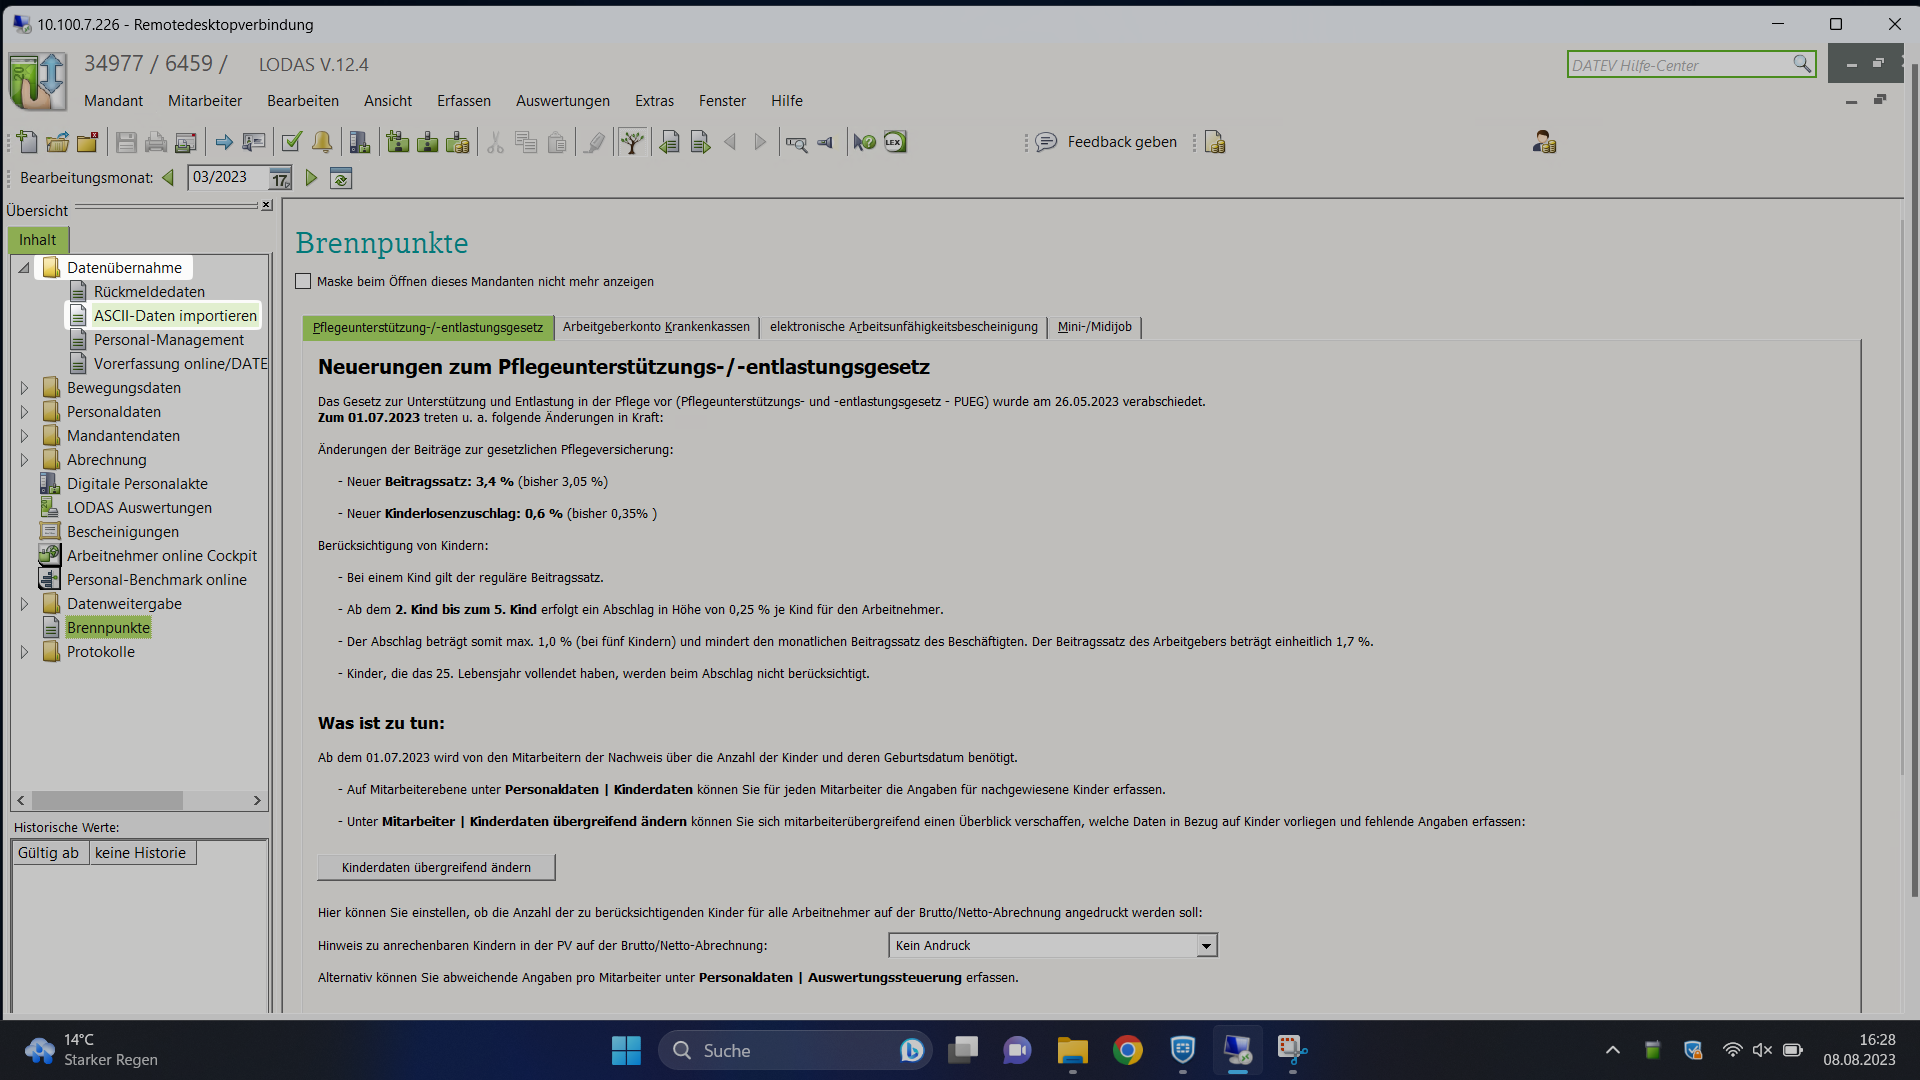Viewport: 1920px width, 1080px height.
Task: Click 'Kinderdaten übergreifend ändern' button
Action: (436, 868)
